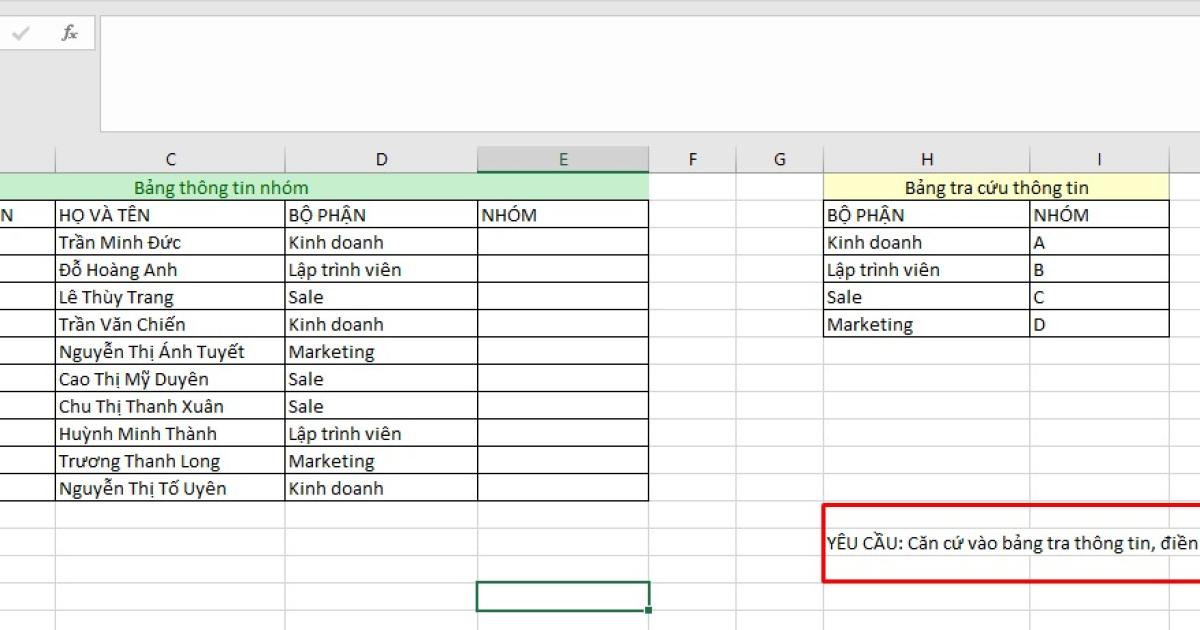The image size is (1200, 630).
Task: Click the empty NHÓM cell beside Lê Thùy Trang
Action: 563,297
